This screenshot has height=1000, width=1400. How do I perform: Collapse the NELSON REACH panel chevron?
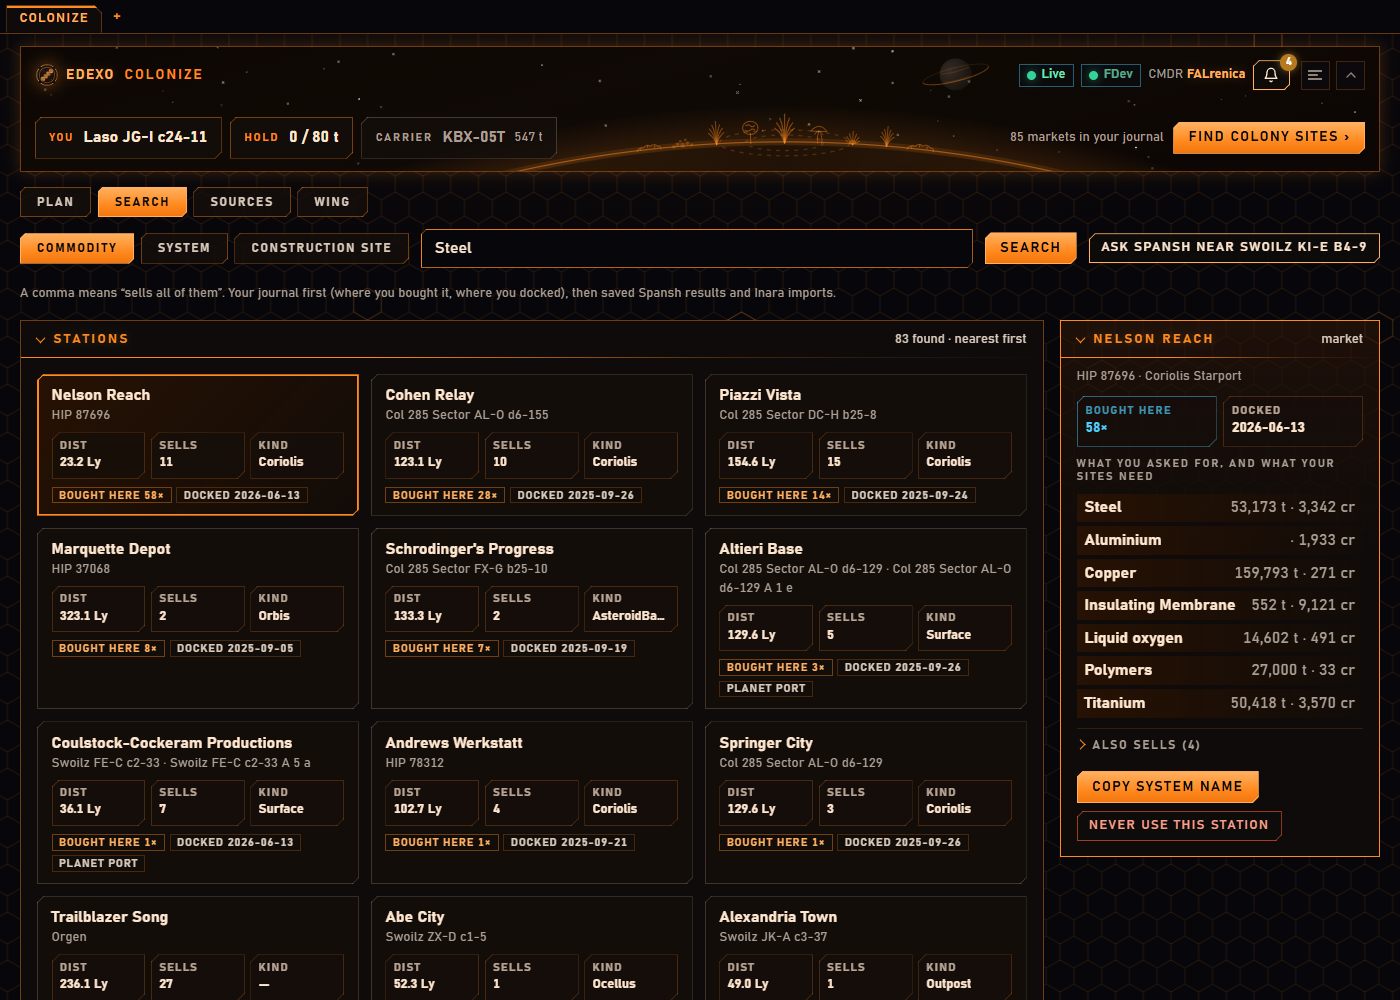tap(1080, 340)
